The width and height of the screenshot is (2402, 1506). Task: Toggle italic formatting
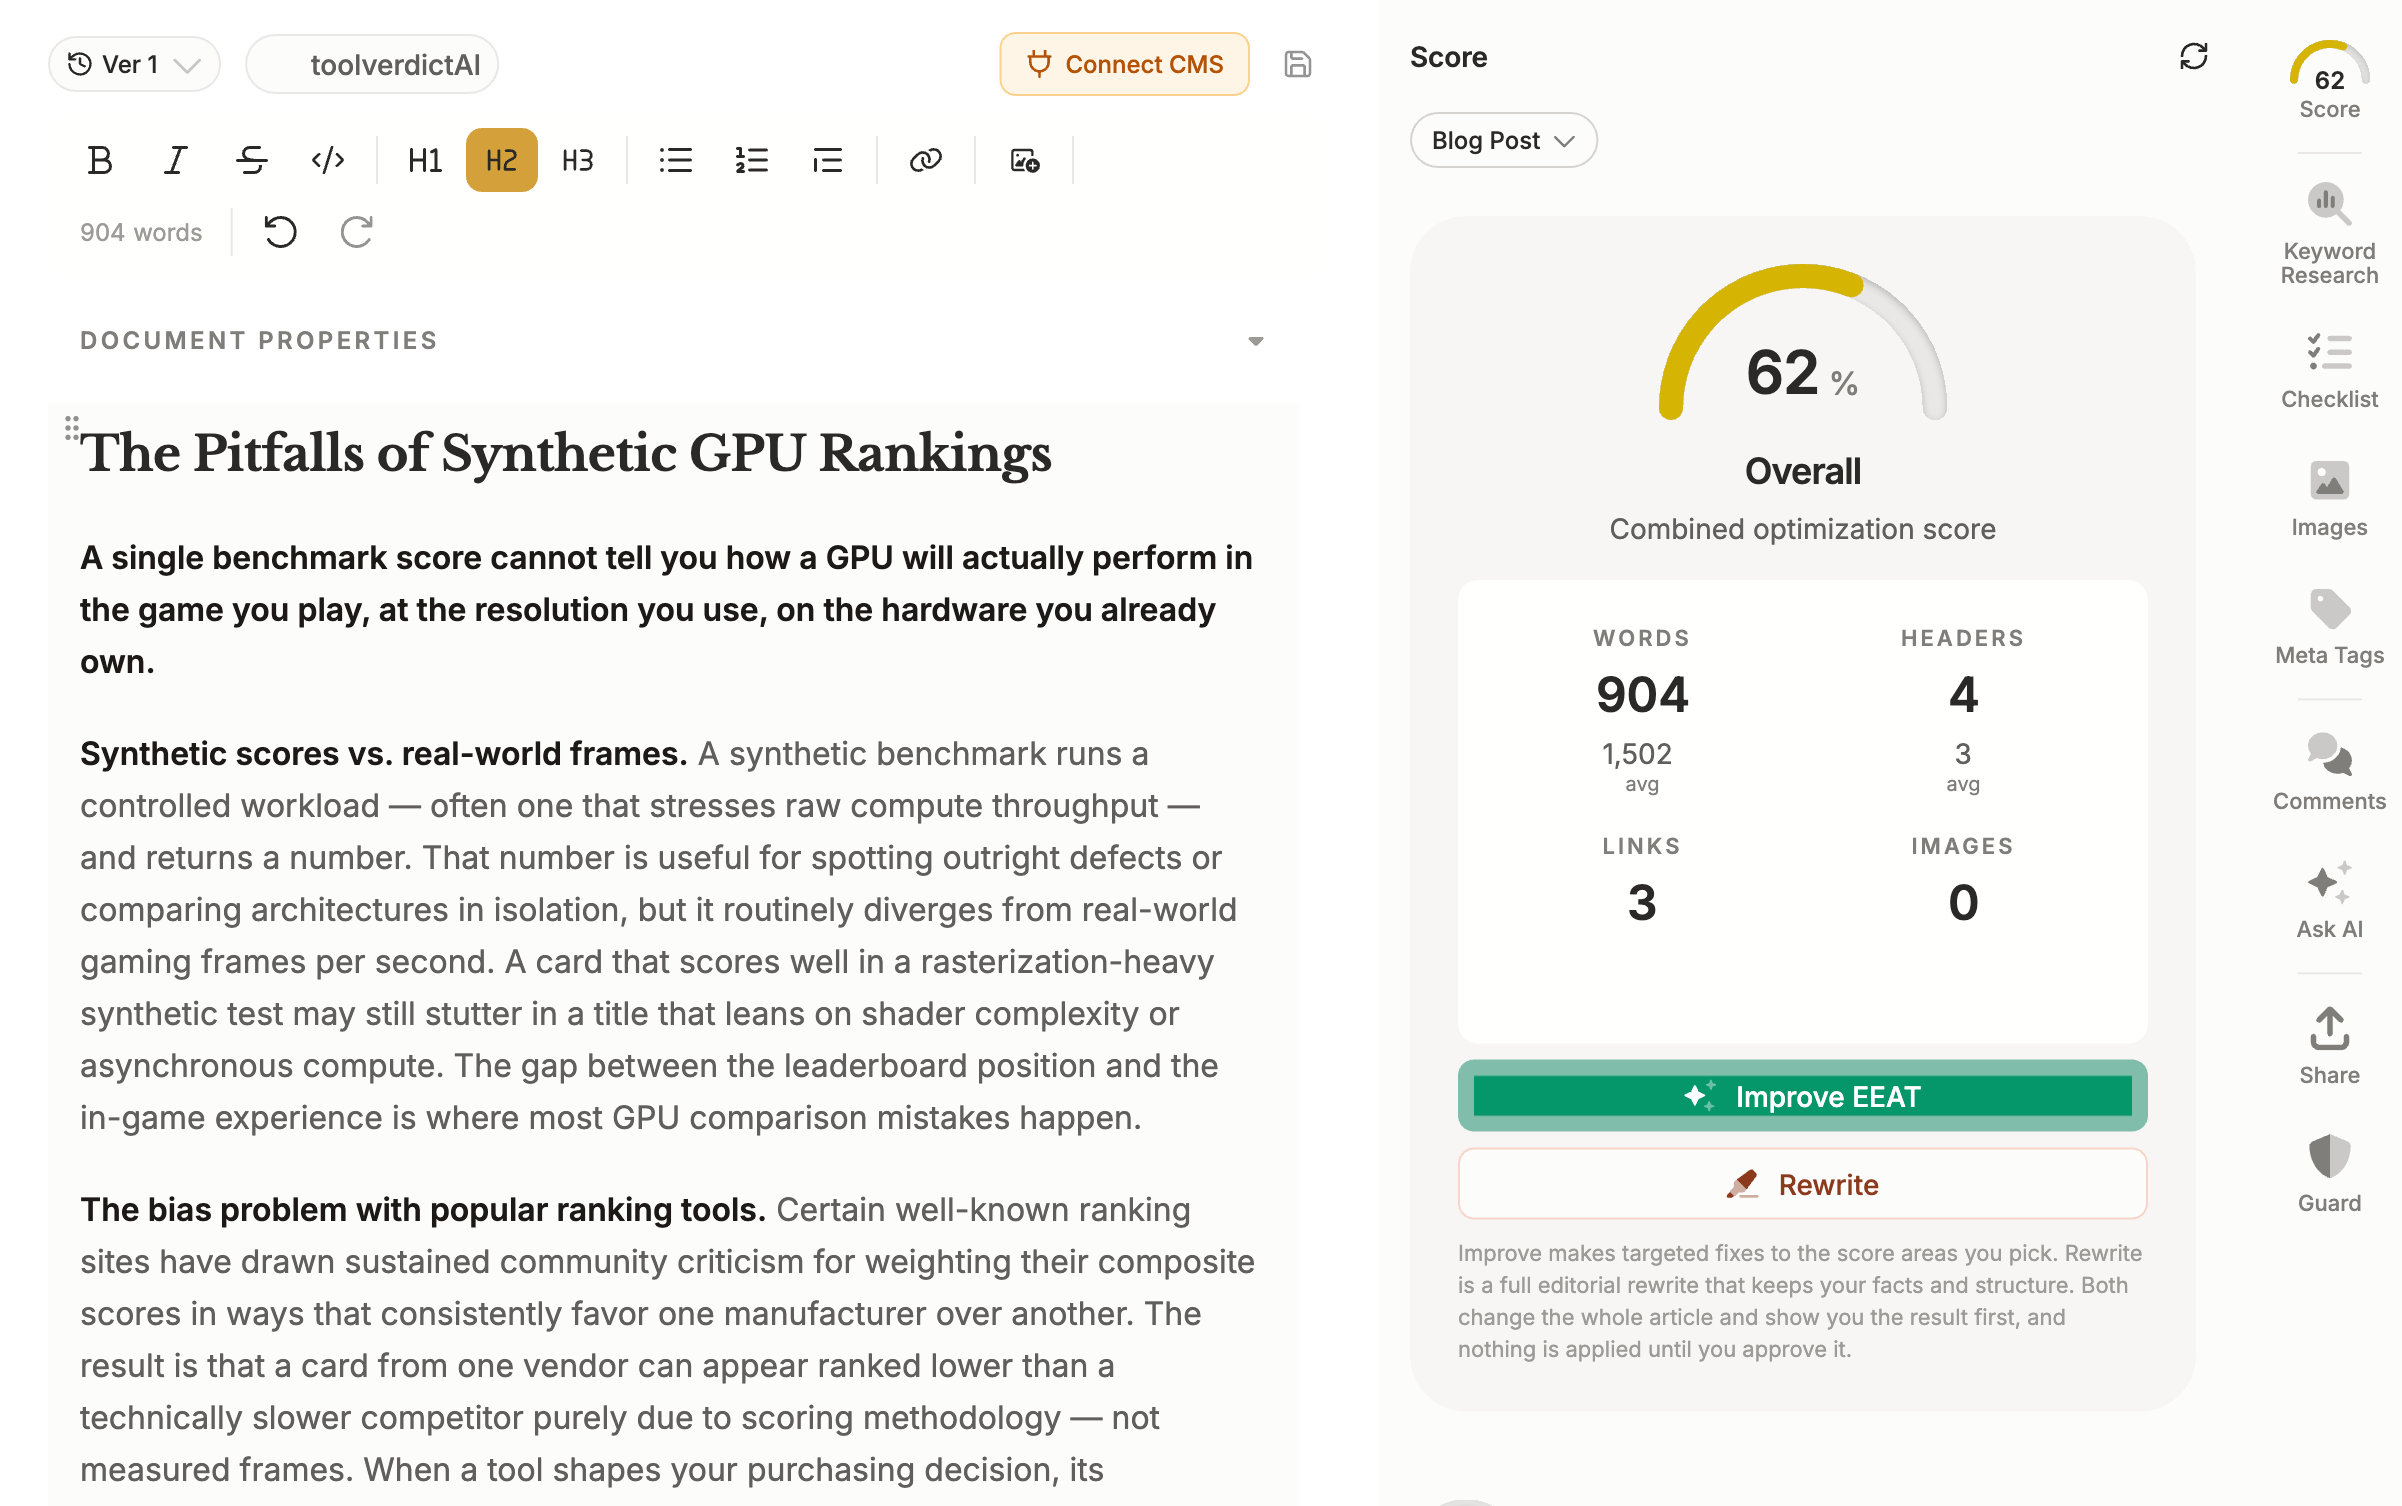(176, 160)
